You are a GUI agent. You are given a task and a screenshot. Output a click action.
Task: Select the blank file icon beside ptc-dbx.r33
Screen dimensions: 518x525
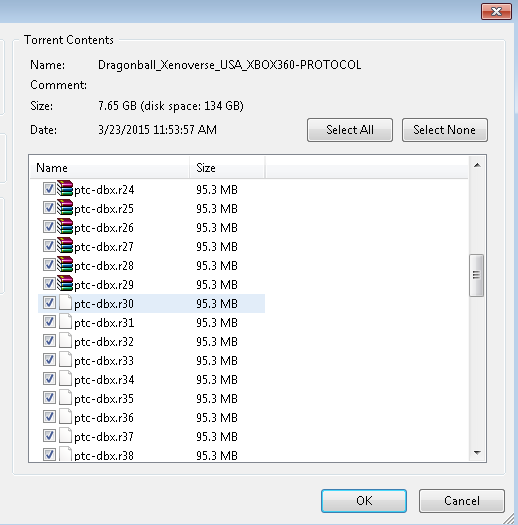click(x=65, y=360)
